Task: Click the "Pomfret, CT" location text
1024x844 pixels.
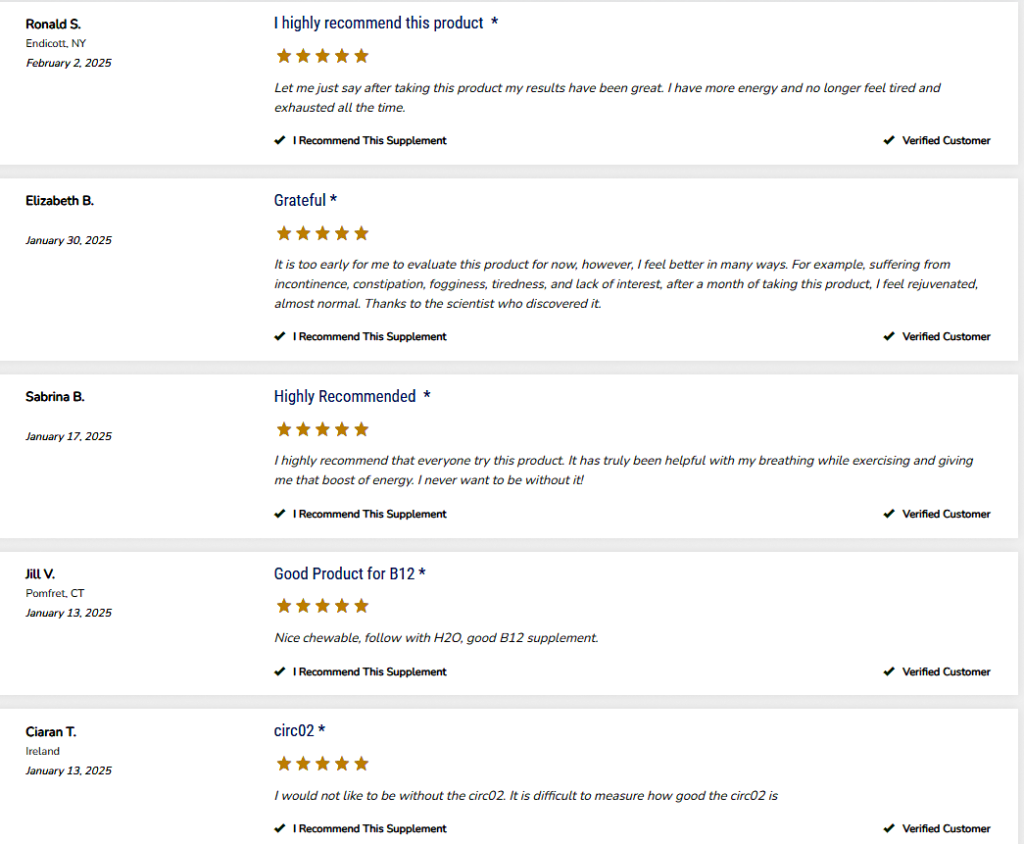Action: (55, 594)
